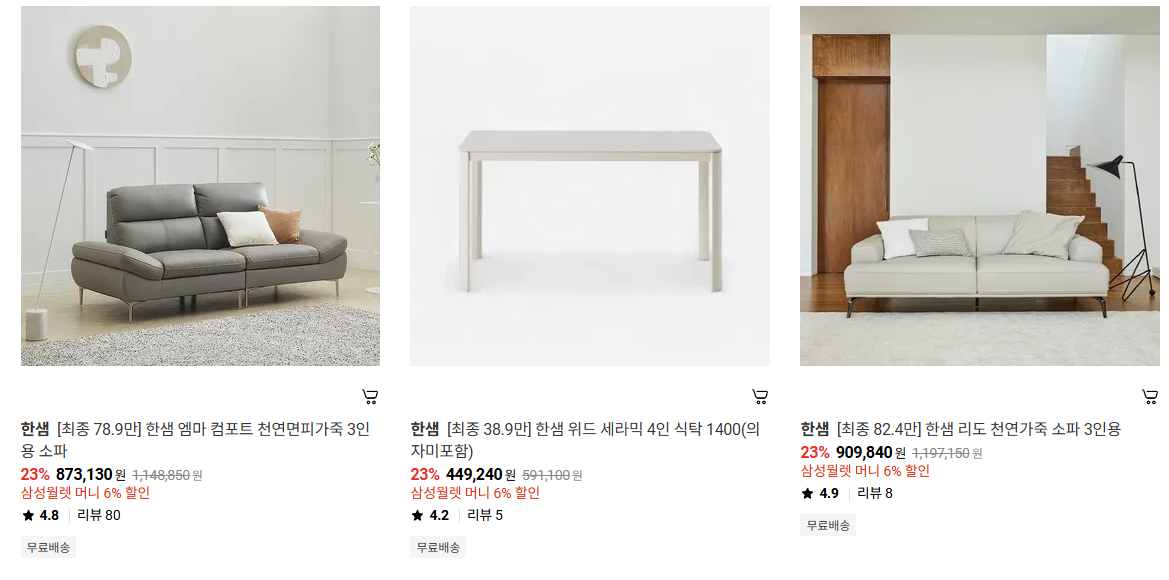Open 한샘 위드 세라믹 4인 식탁 title

tap(585, 440)
